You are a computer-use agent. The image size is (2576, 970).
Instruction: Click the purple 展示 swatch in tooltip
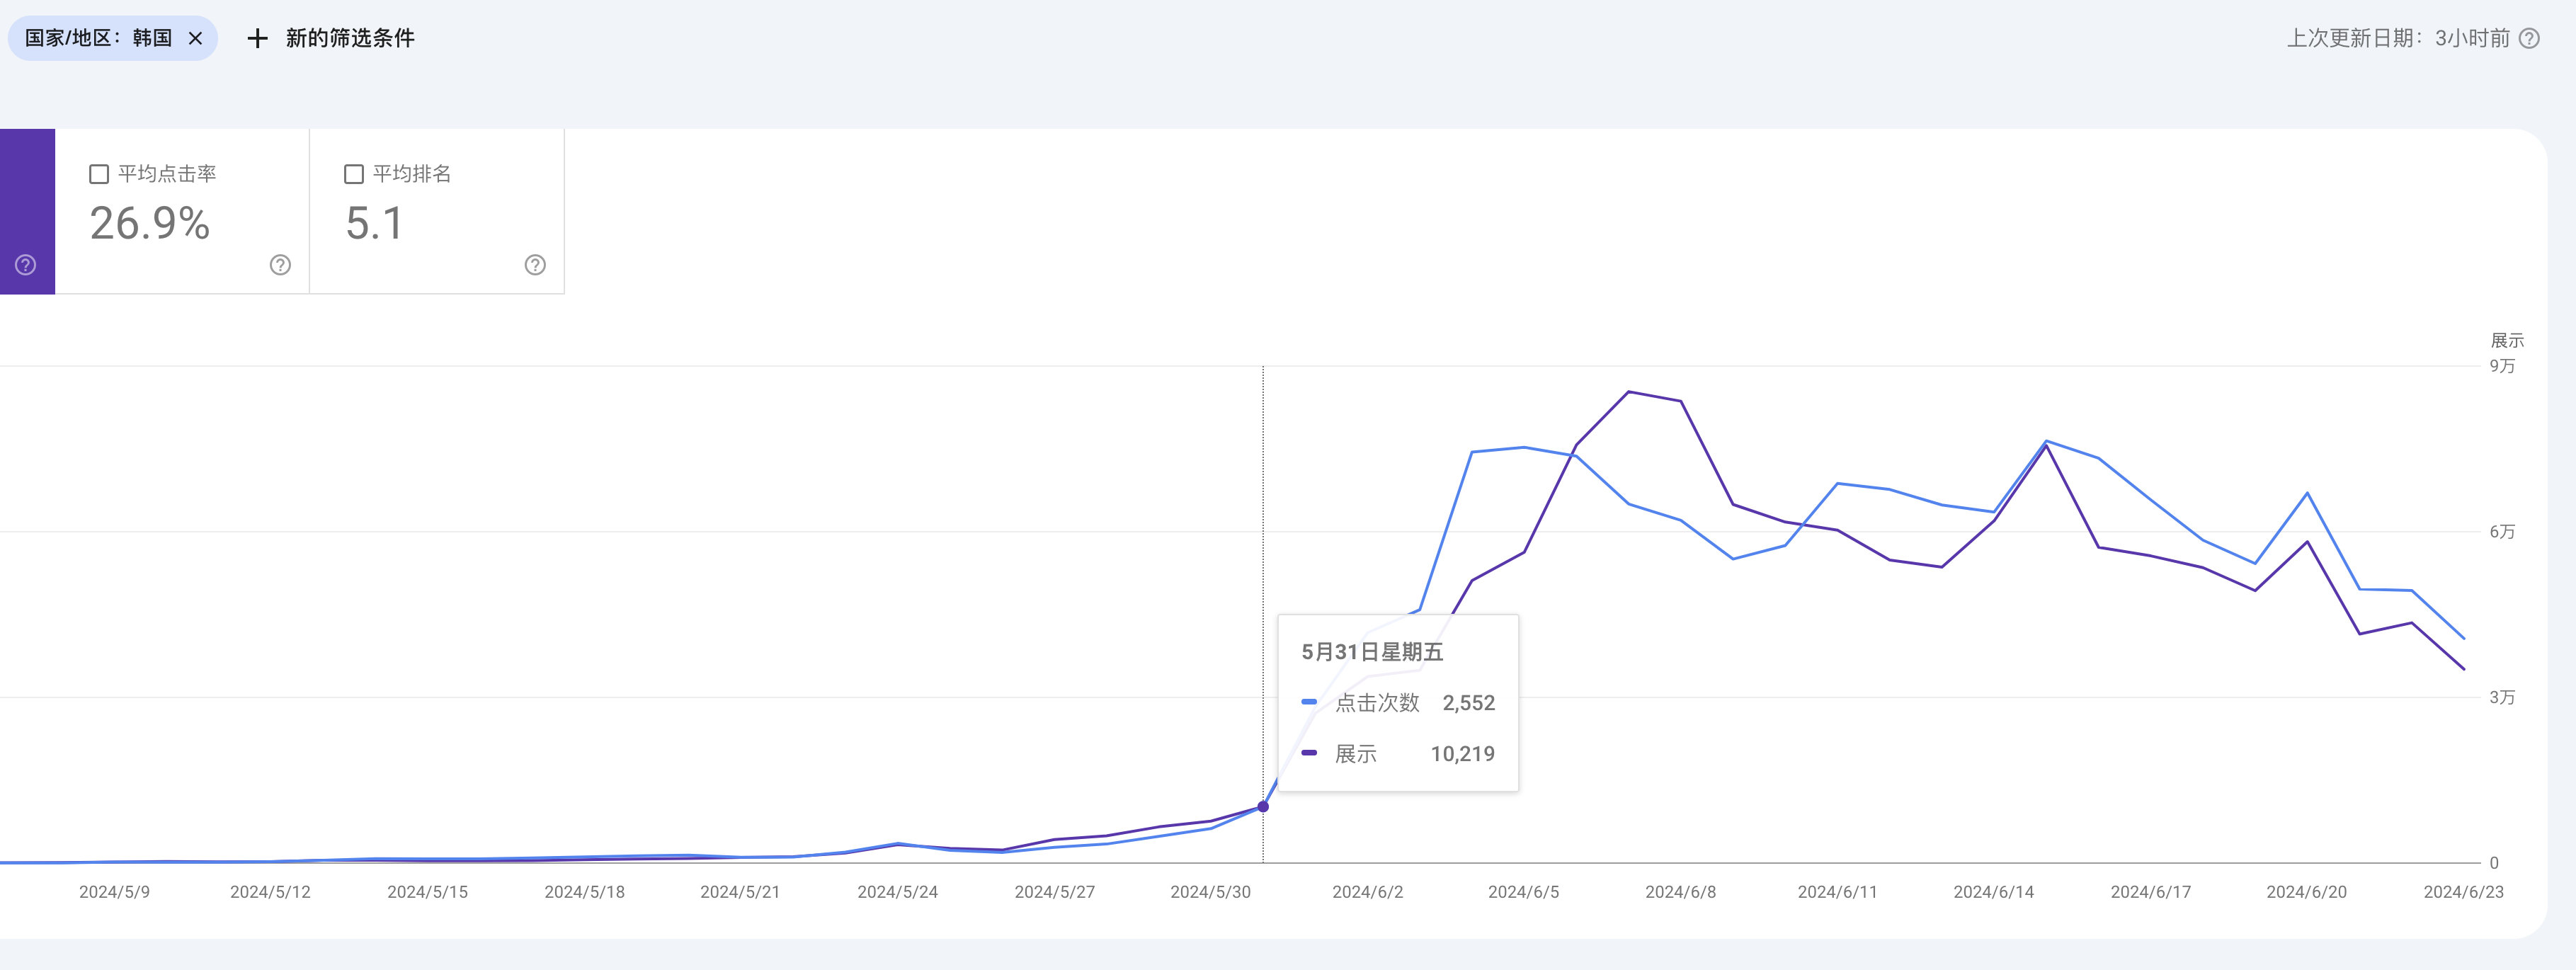tap(1309, 753)
